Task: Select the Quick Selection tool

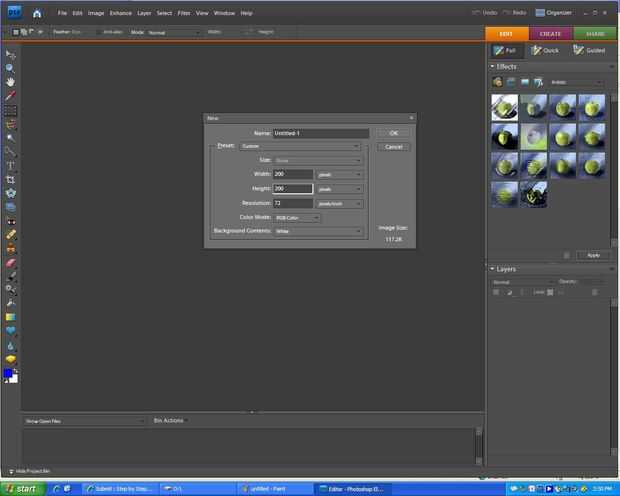Action: [11, 152]
